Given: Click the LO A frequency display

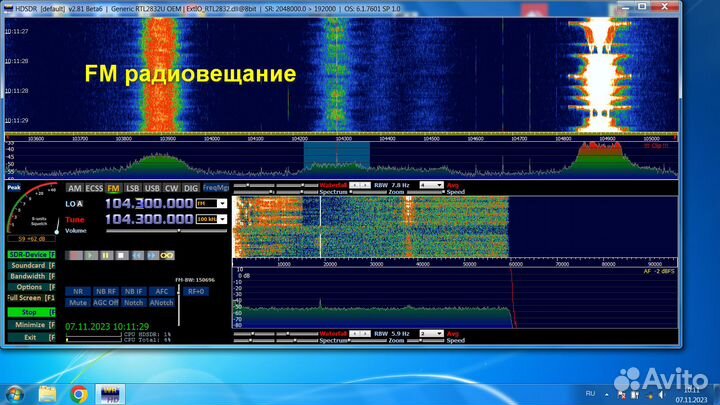Looking at the screenshot, I should point(149,203).
